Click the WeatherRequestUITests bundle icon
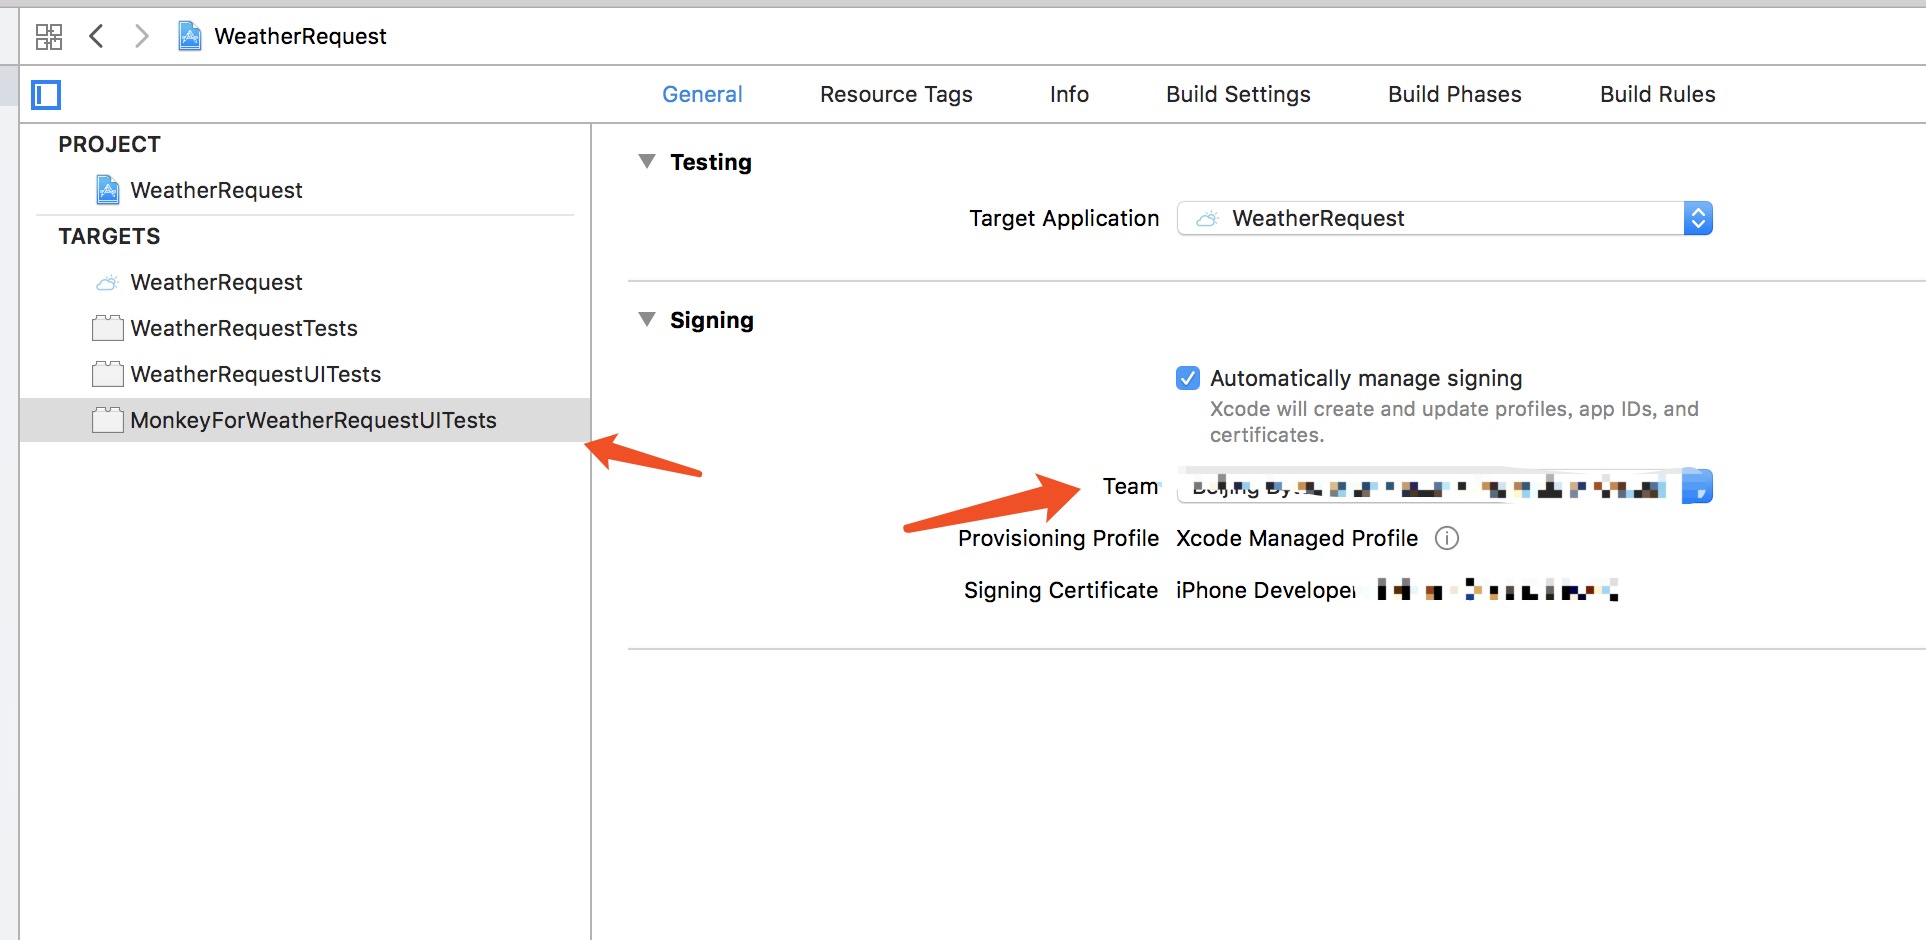Image resolution: width=1926 pixels, height=940 pixels. 108,374
